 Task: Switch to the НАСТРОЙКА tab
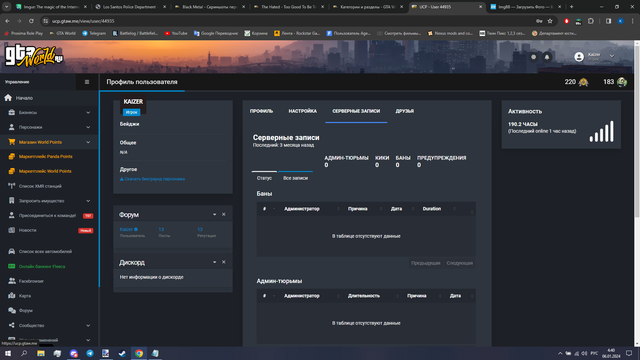click(x=302, y=111)
